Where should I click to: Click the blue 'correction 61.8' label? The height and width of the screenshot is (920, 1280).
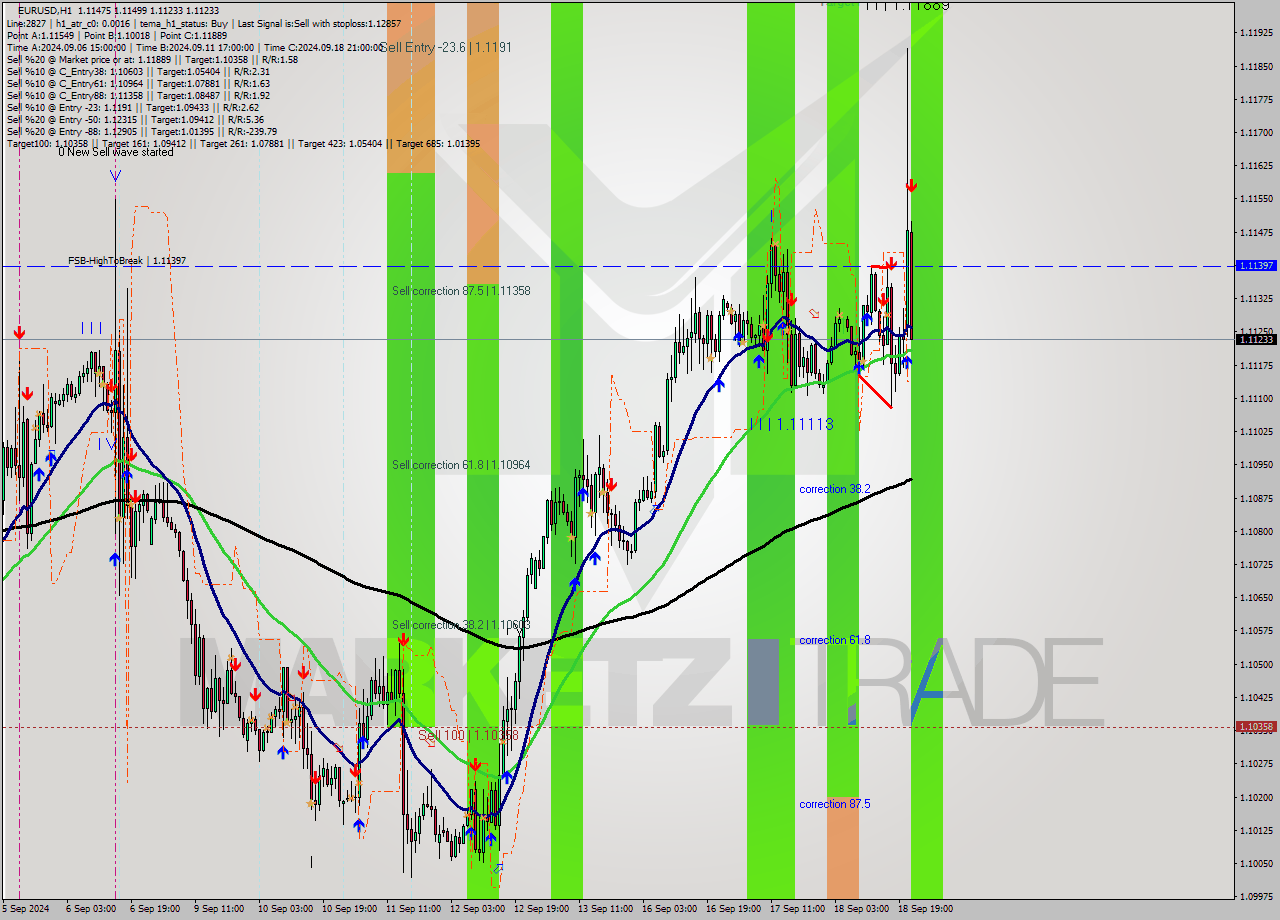835,640
